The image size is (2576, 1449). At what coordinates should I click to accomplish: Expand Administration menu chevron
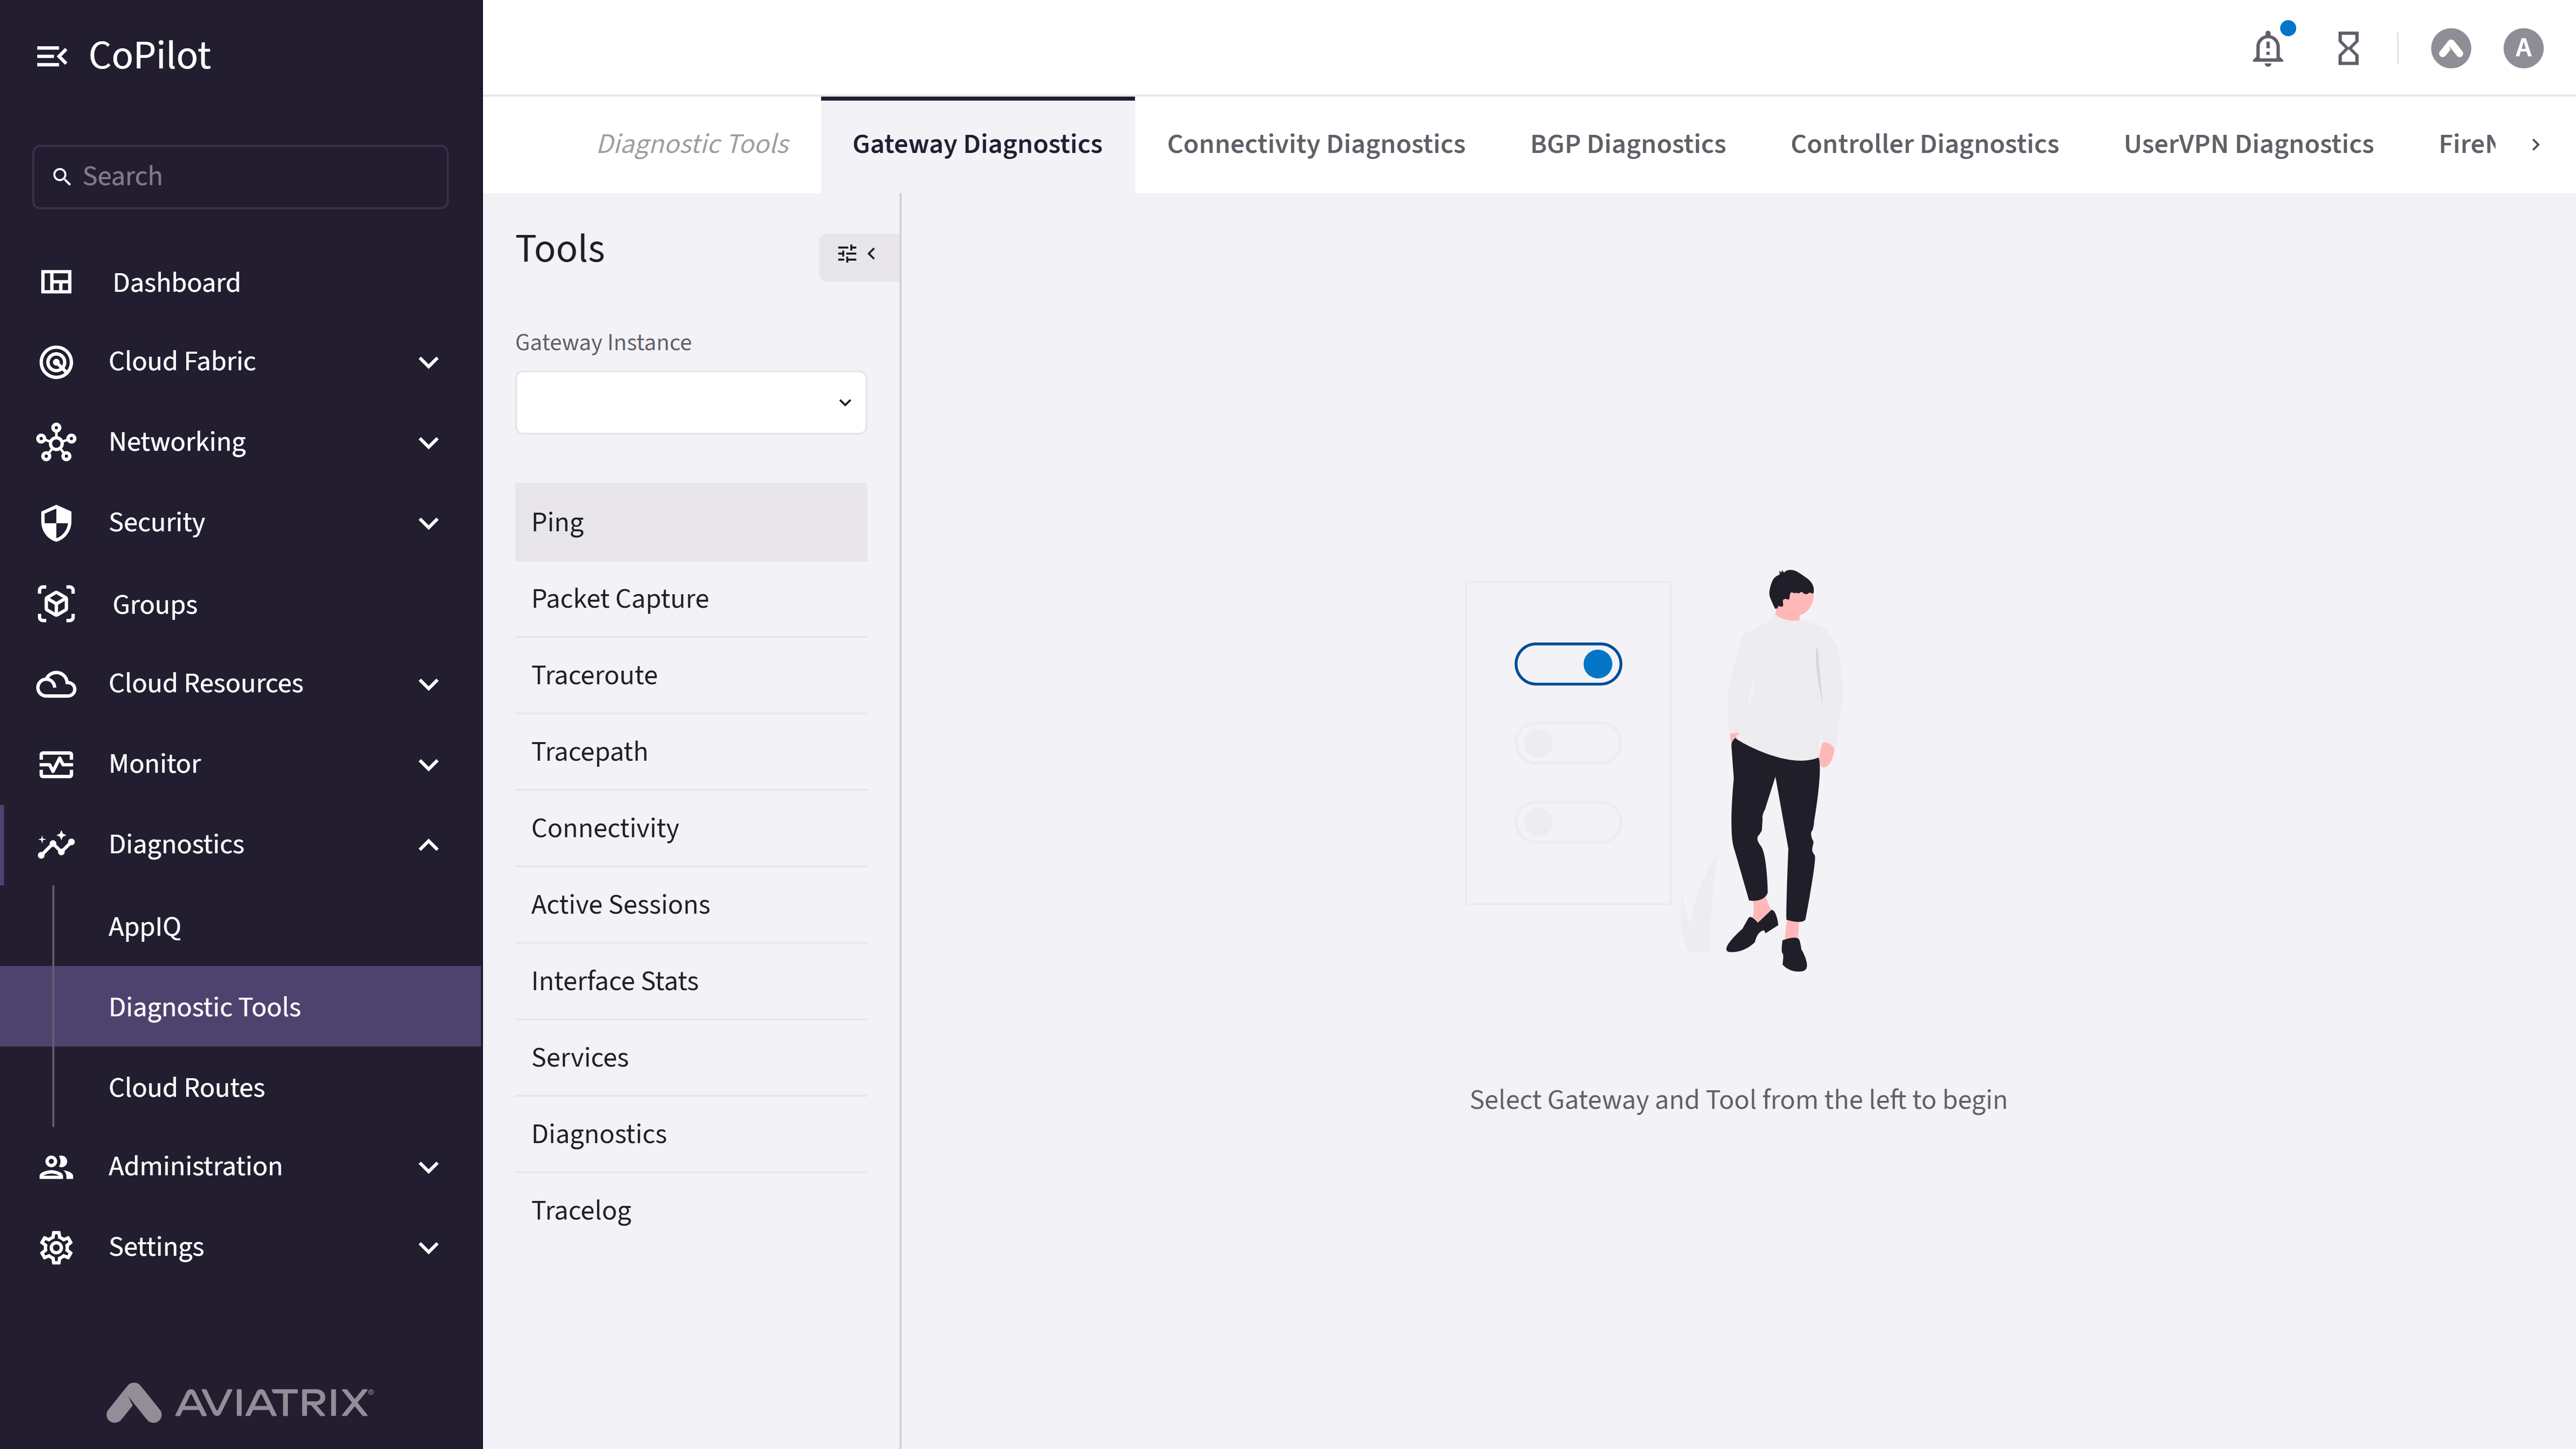click(x=429, y=1167)
